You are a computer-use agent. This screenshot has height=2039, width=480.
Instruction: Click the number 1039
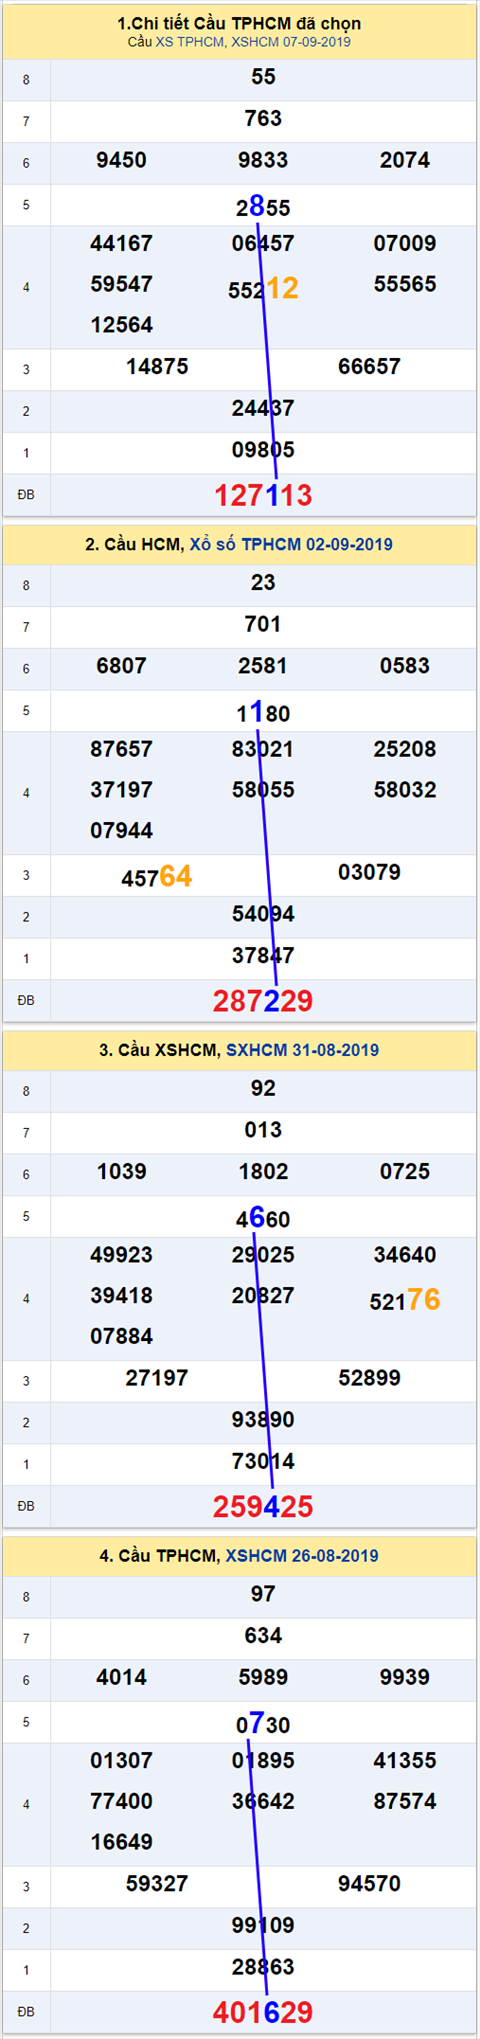122,1172
